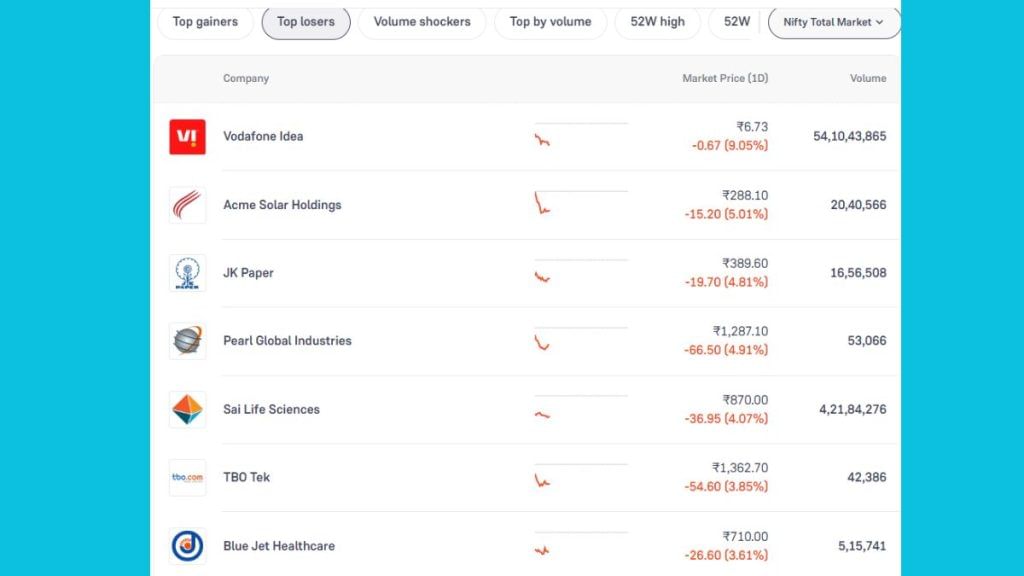Open the Vodafone Idea stock link
The height and width of the screenshot is (576, 1024).
(263, 136)
